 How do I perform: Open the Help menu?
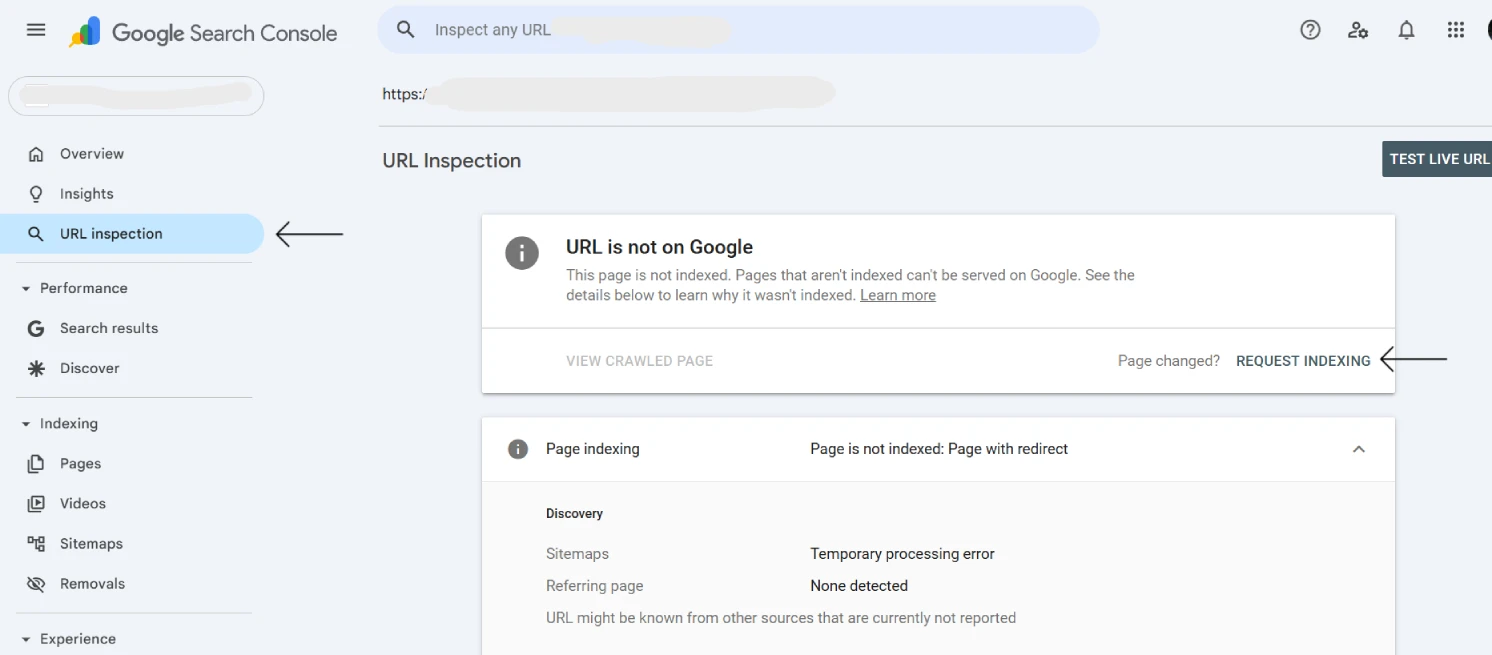(x=1310, y=29)
